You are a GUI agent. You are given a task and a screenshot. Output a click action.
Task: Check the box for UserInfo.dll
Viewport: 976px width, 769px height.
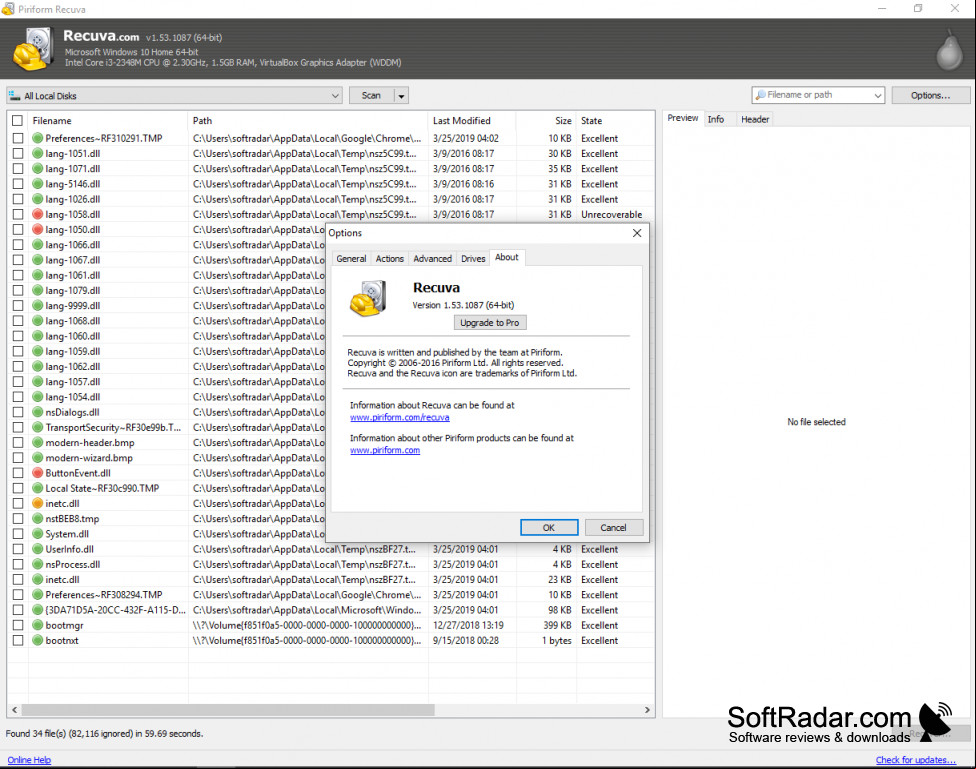click(17, 549)
